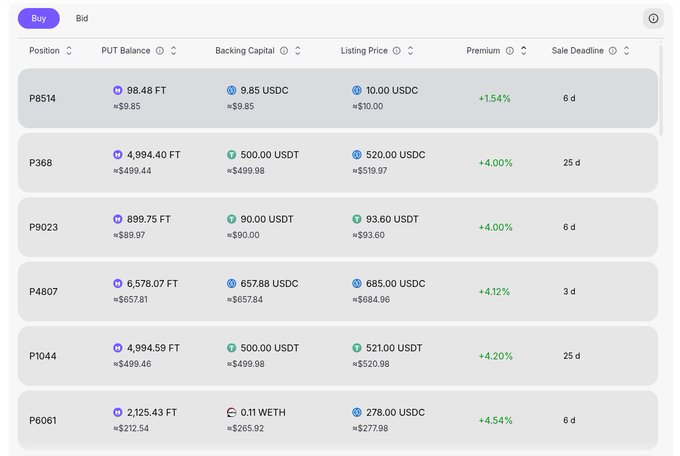Sort the table by Position column arrows
Viewport: 680px width, 456px height.
69,51
